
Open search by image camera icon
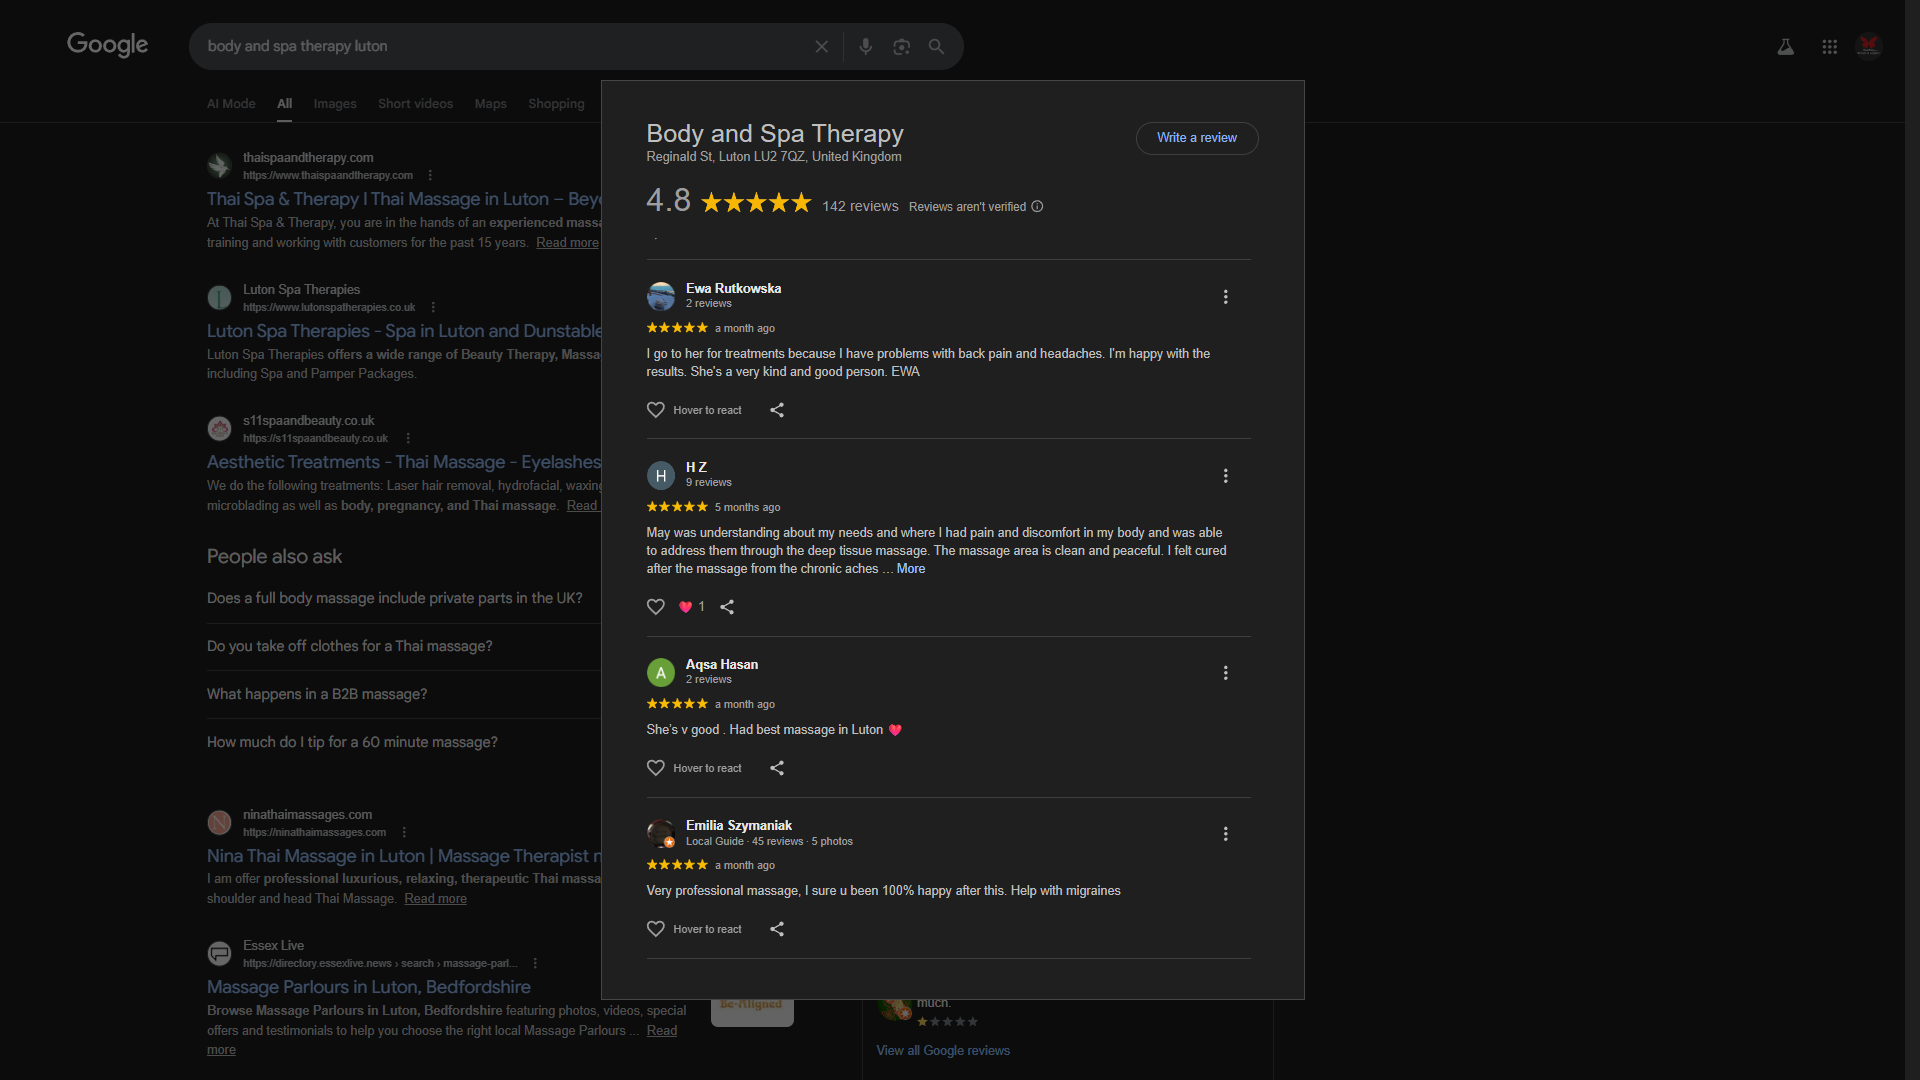902,47
